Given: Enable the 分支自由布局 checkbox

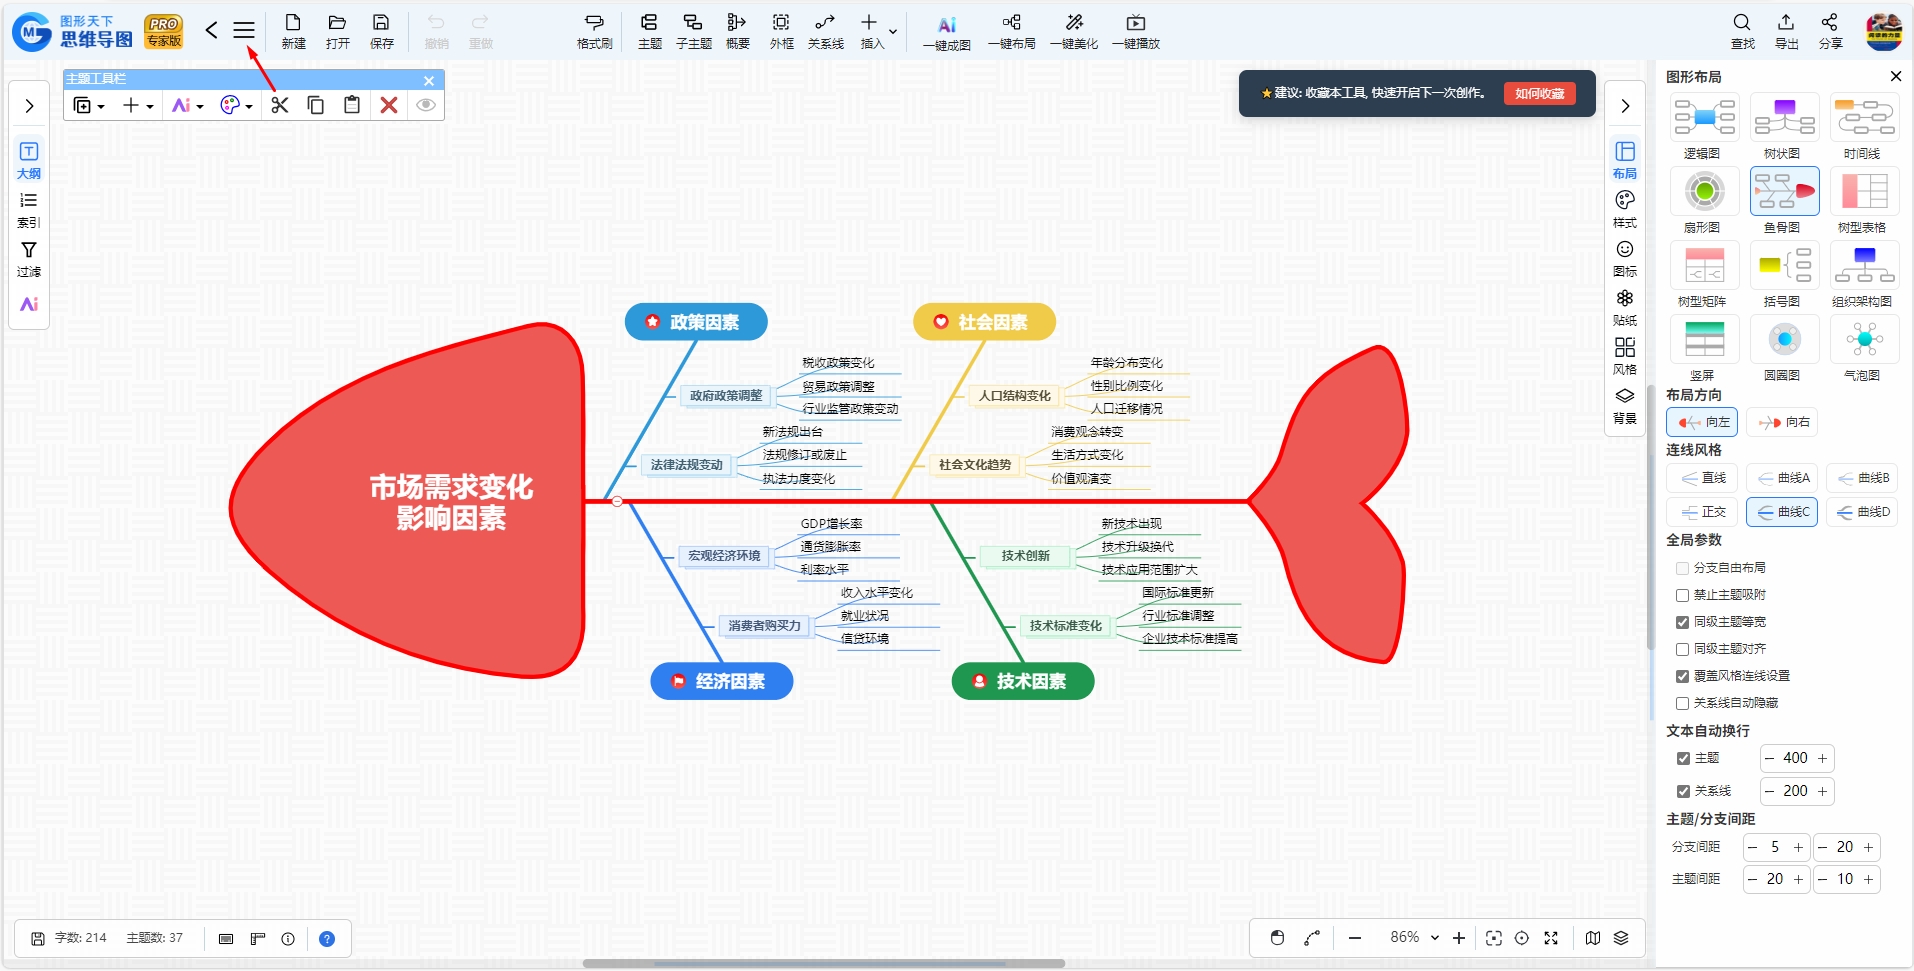Looking at the screenshot, I should click(x=1682, y=568).
